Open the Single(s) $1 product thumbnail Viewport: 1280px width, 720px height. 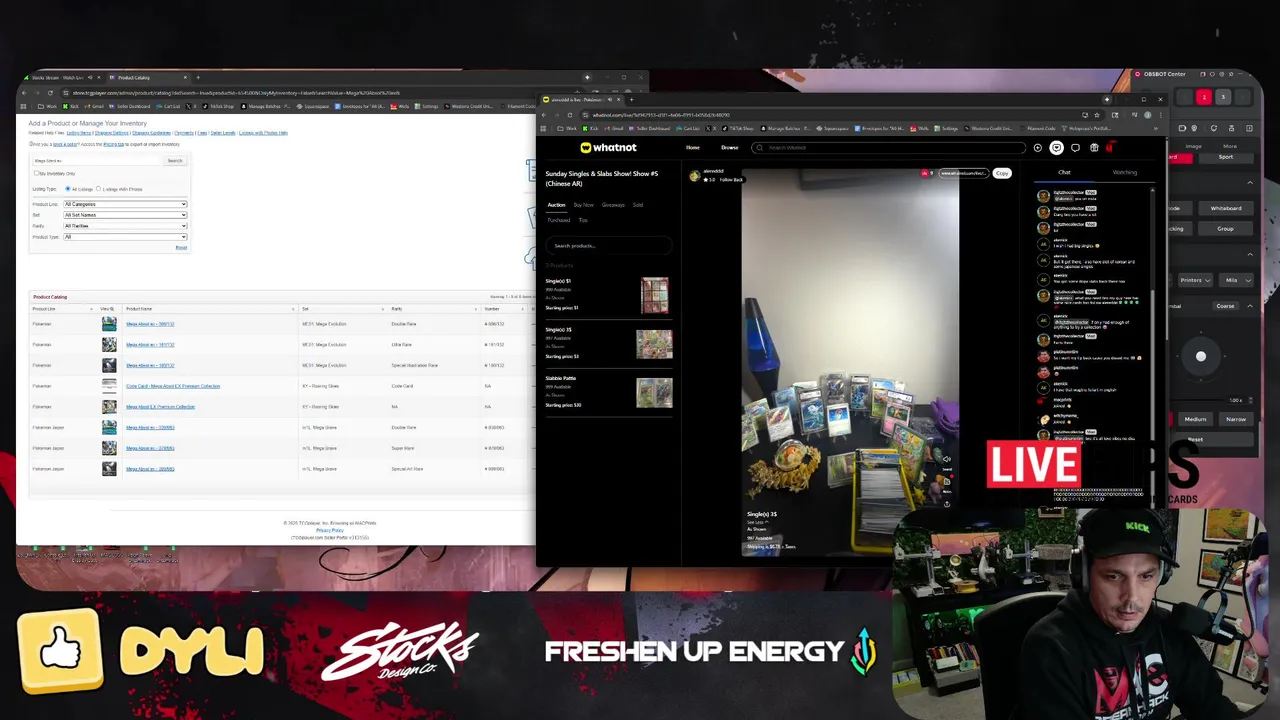pos(655,295)
